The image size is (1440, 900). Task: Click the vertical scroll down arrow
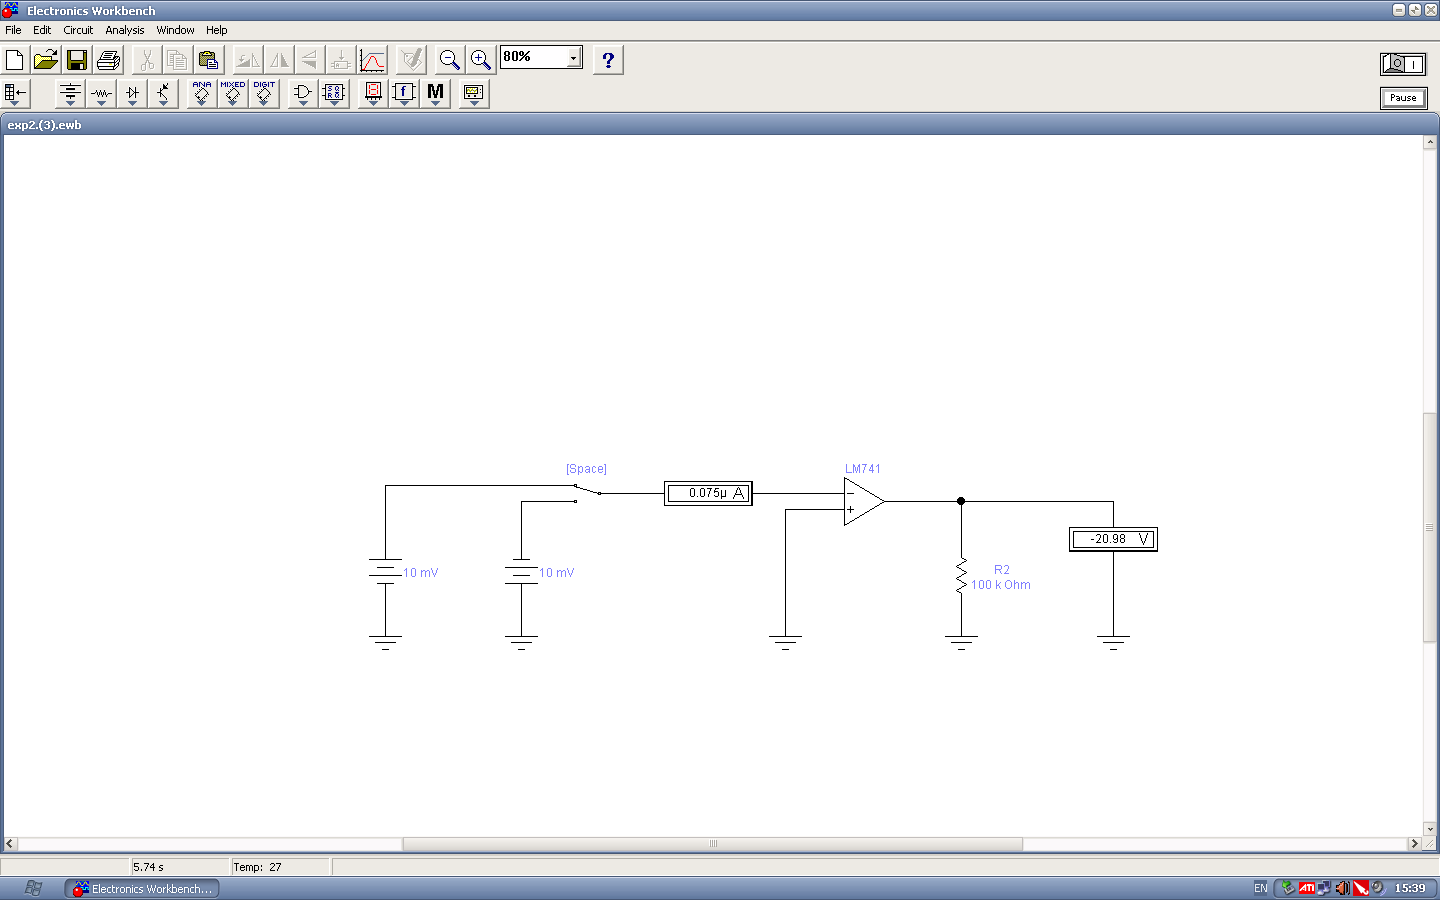1430,829
